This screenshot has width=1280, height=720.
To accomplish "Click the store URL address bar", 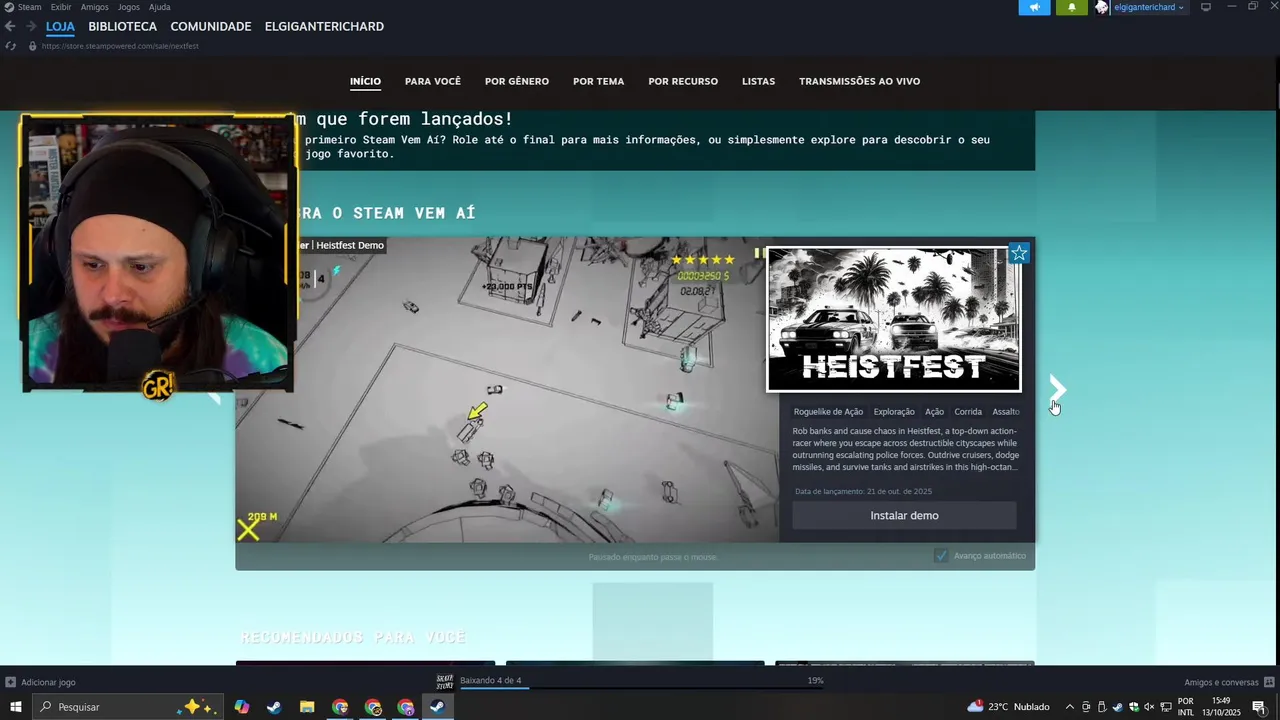I will tap(120, 46).
